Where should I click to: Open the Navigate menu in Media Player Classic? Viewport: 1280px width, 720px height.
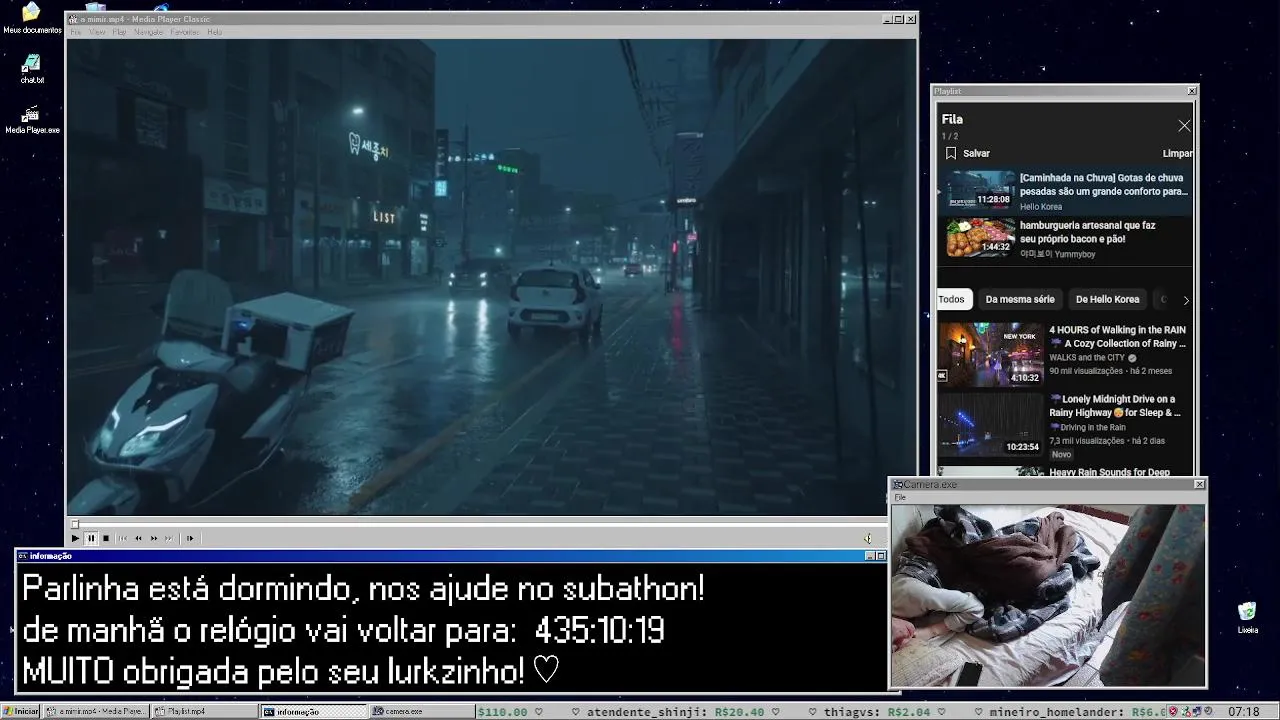(148, 32)
